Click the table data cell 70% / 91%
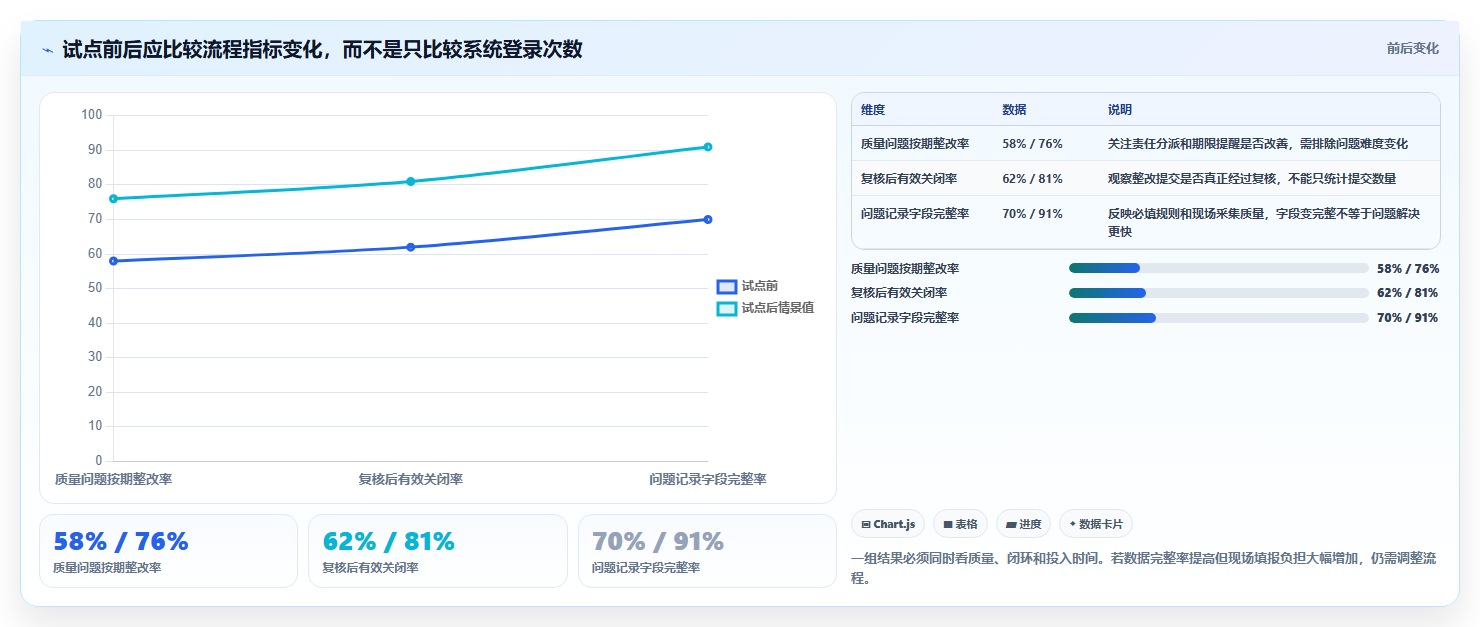 tap(1032, 213)
